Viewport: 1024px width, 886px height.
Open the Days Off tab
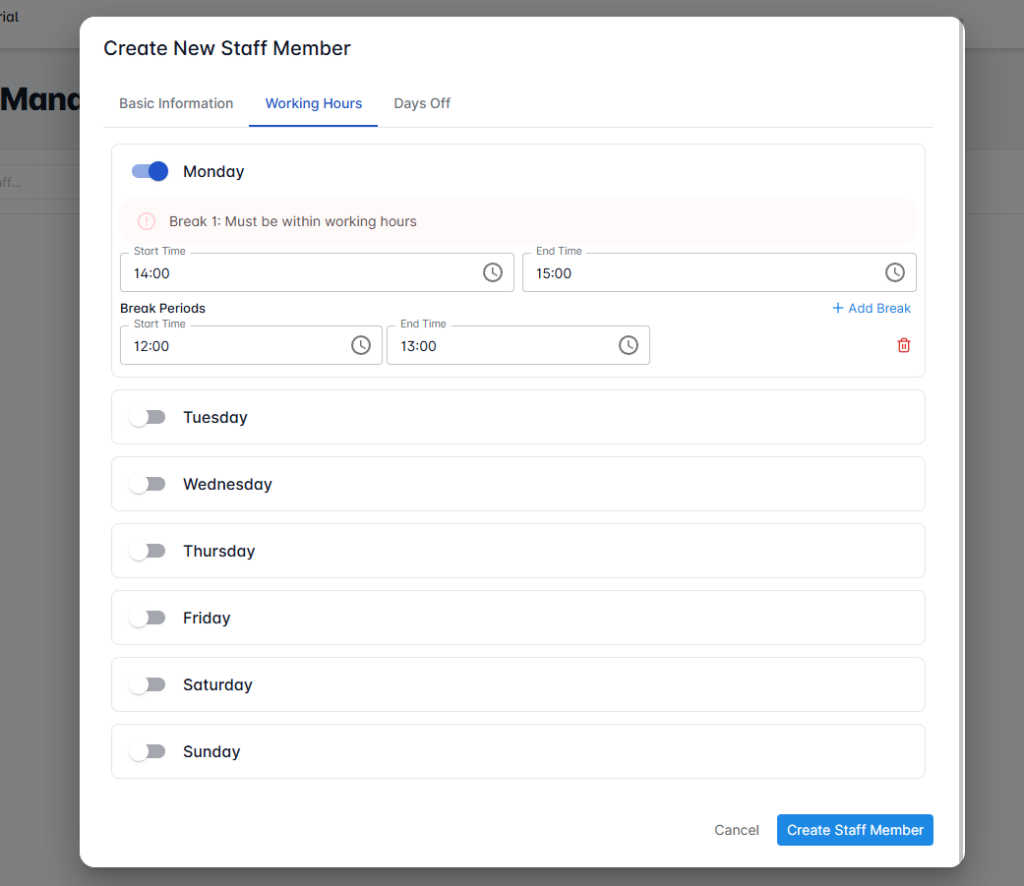pos(421,103)
